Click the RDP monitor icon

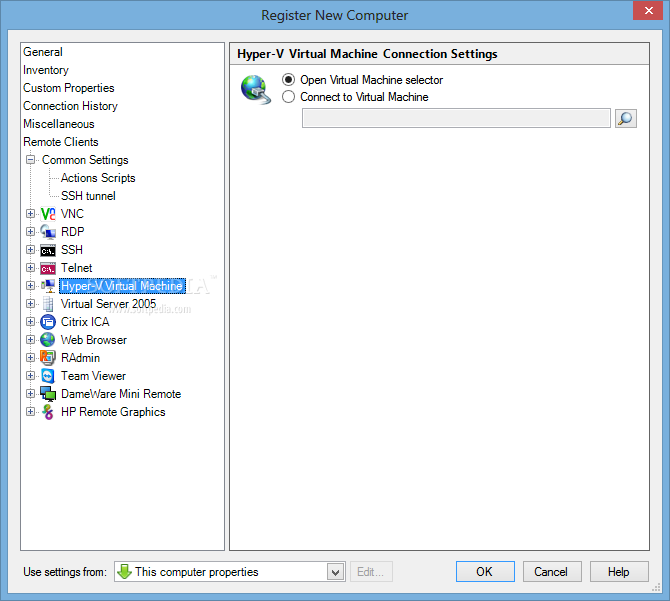(48, 232)
